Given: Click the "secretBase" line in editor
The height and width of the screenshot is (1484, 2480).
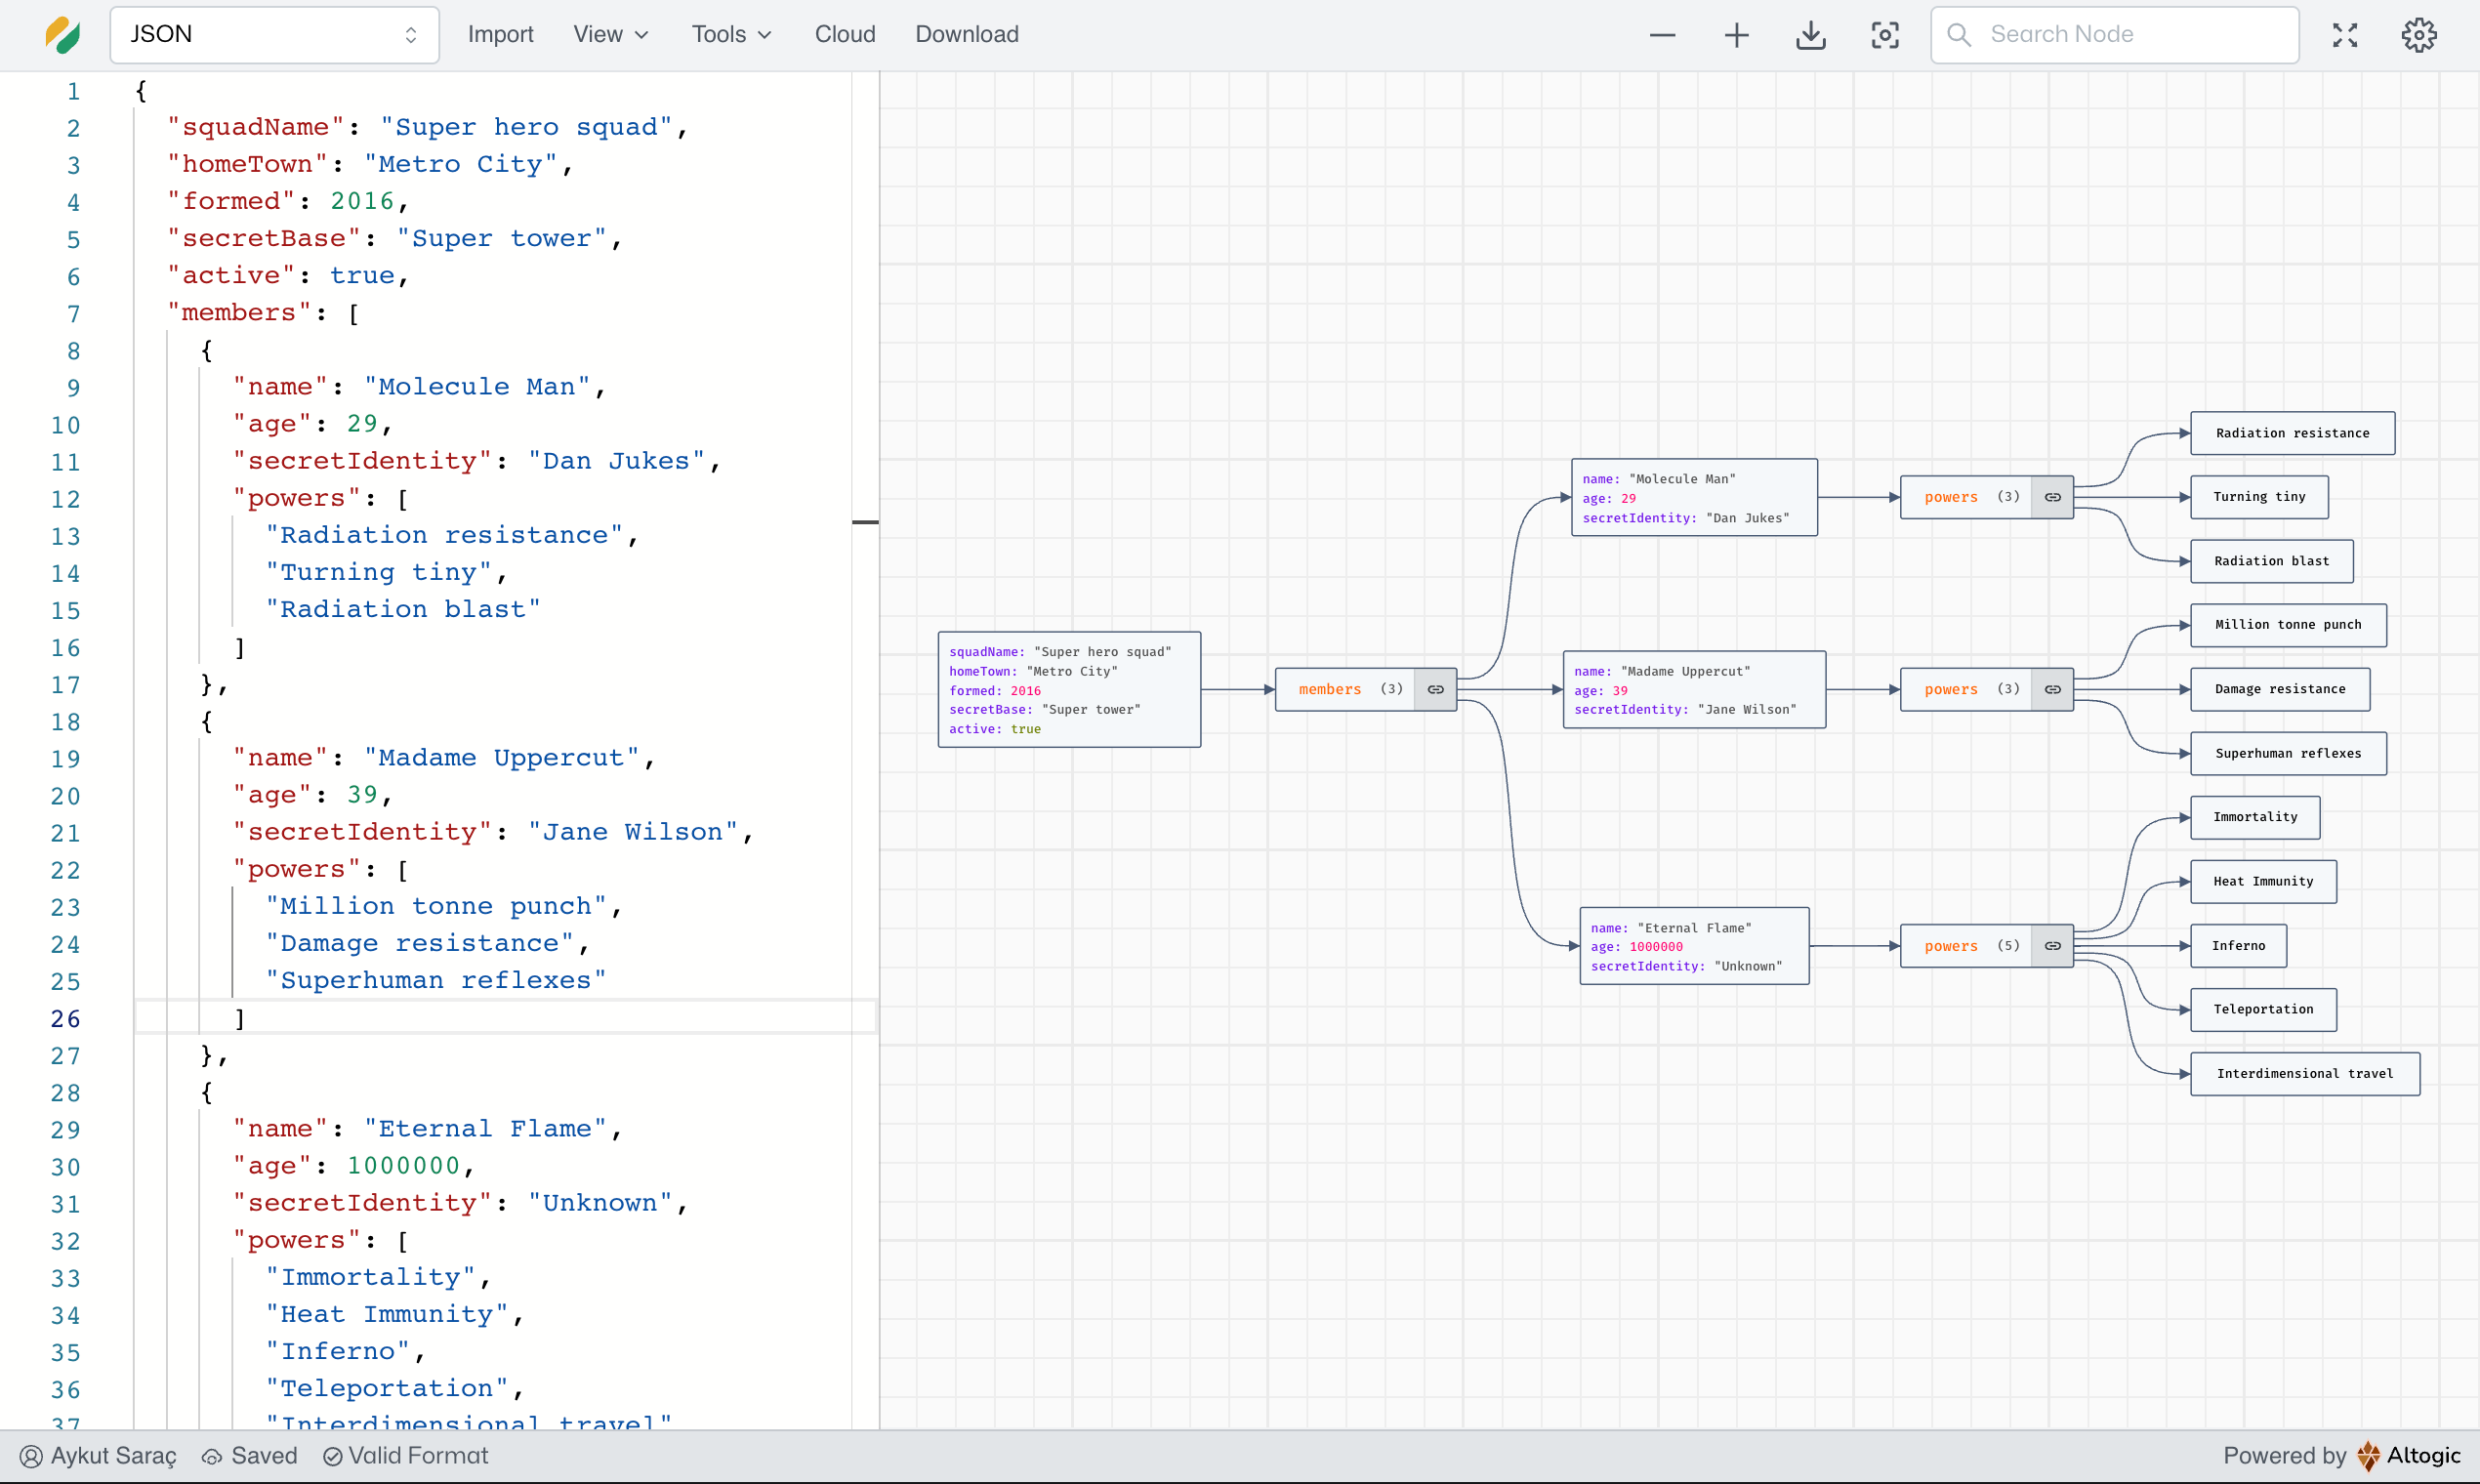Looking at the screenshot, I should coord(394,238).
